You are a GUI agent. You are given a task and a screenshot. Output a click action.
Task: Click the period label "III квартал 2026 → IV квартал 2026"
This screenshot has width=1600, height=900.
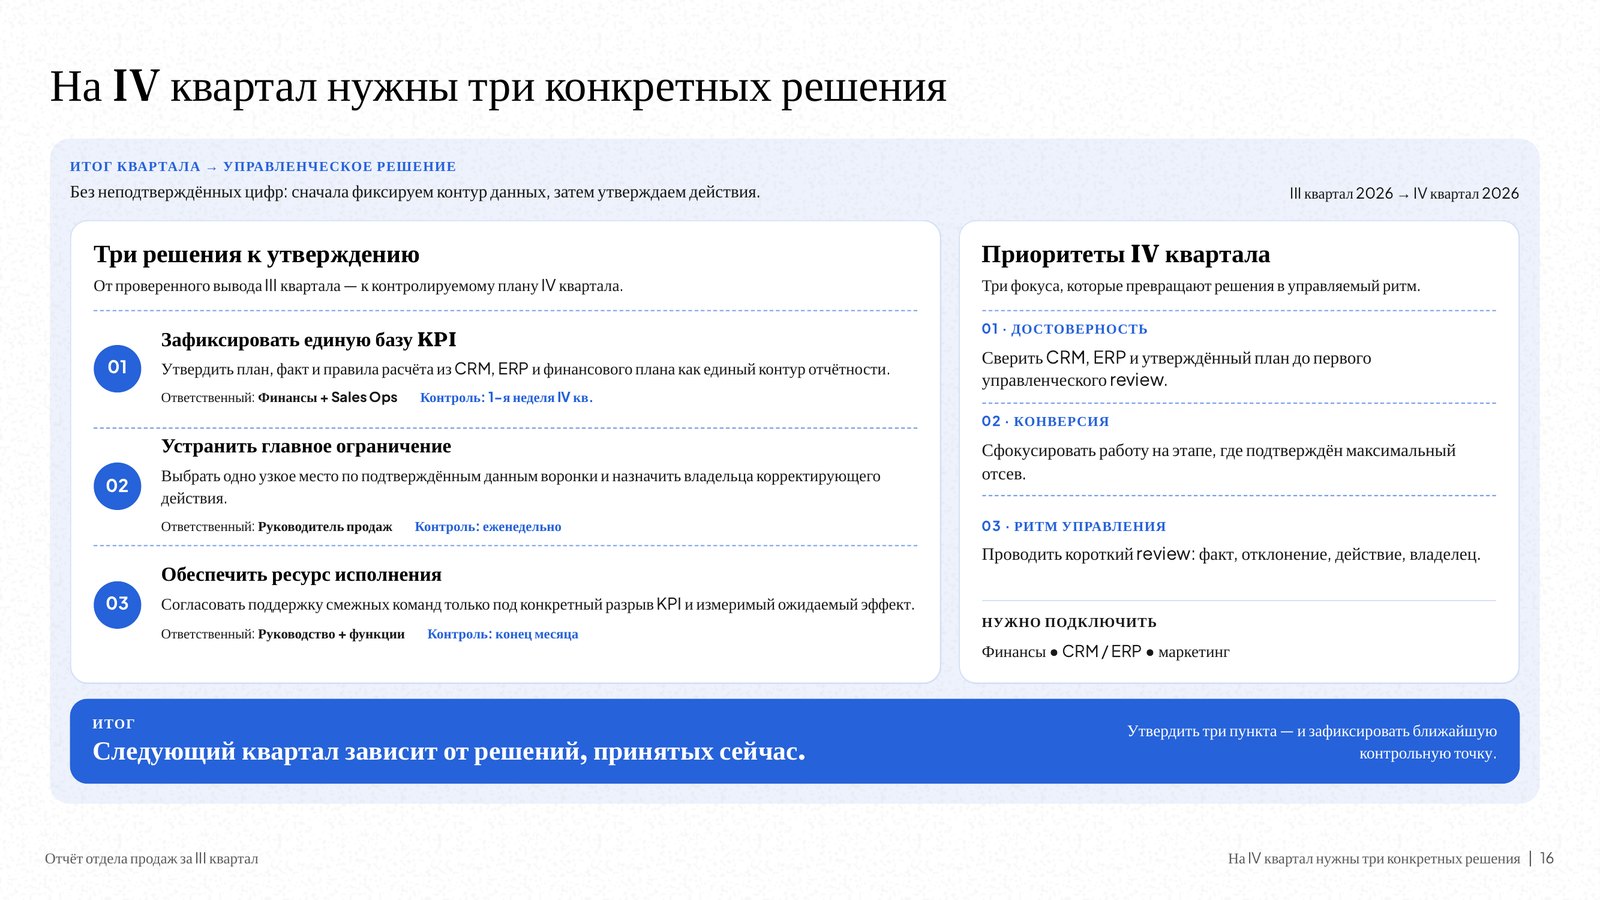click(x=1404, y=194)
